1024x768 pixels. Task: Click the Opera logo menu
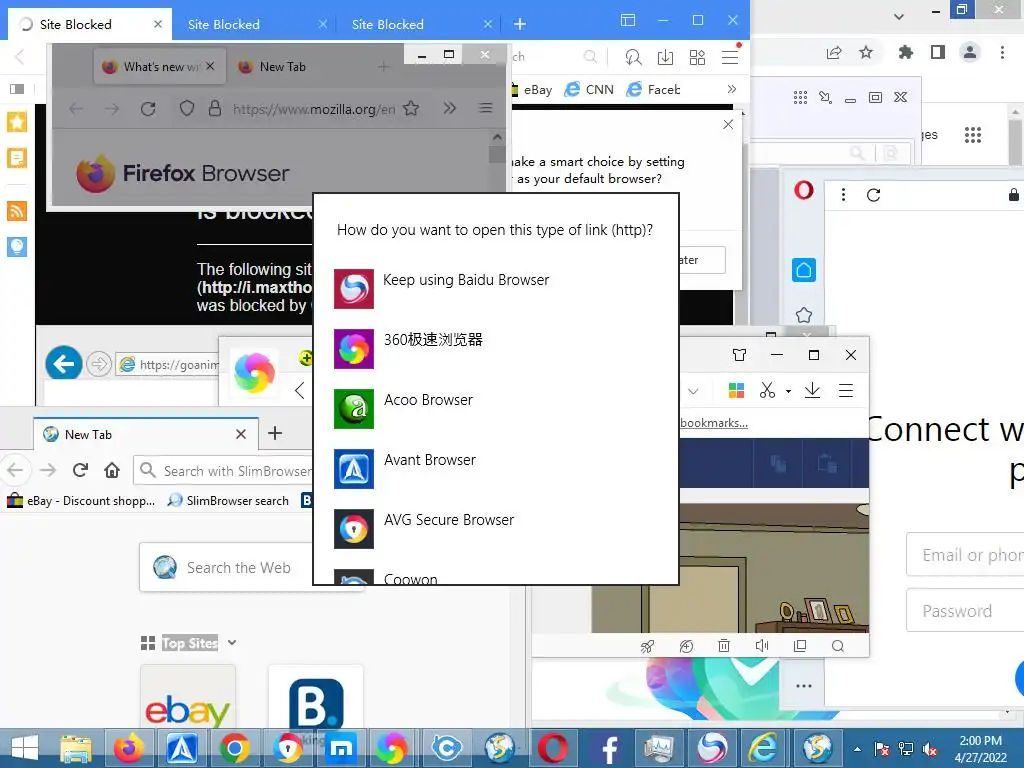(804, 190)
